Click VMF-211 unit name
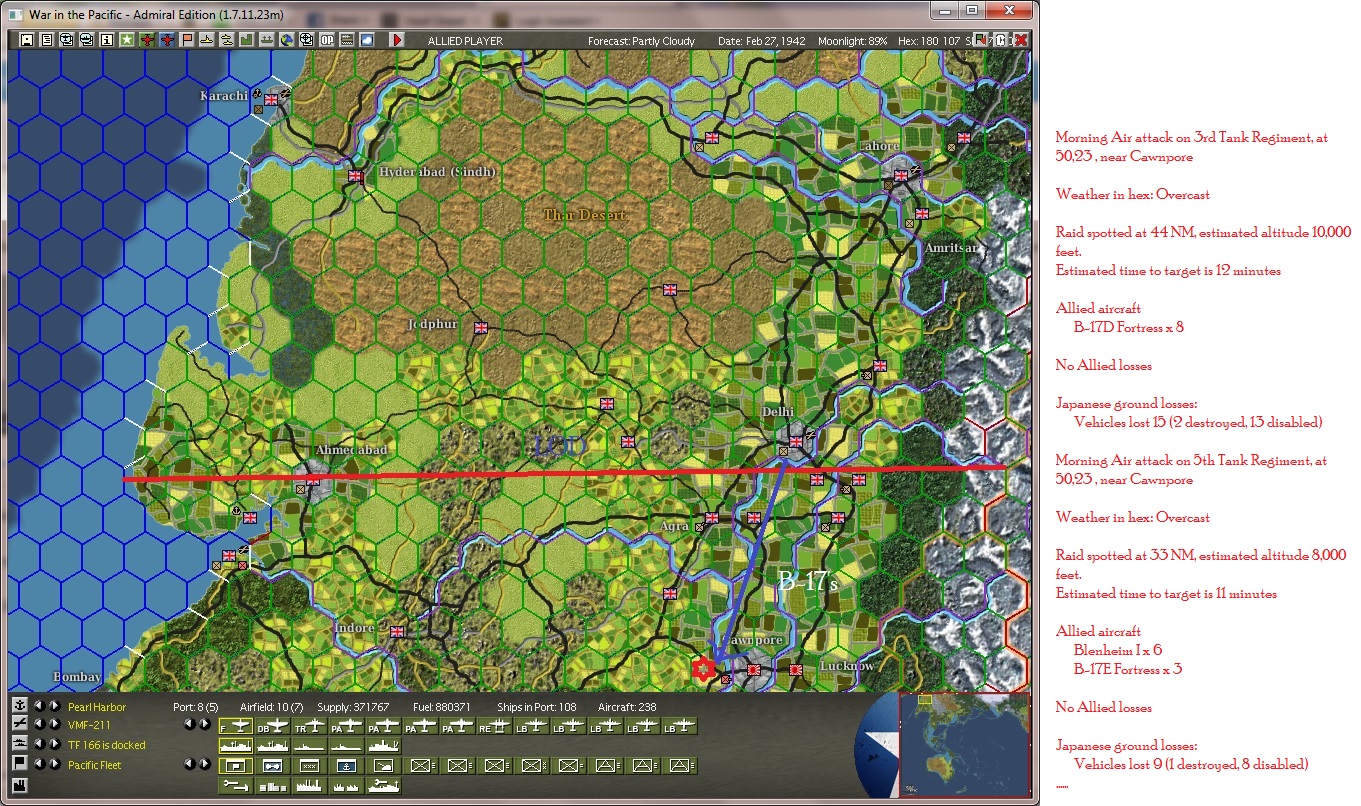The image size is (1361, 806). (89, 725)
